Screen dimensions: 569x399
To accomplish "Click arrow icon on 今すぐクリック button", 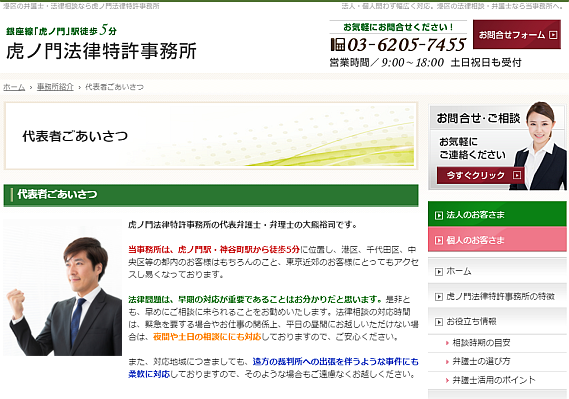I will tap(517, 175).
